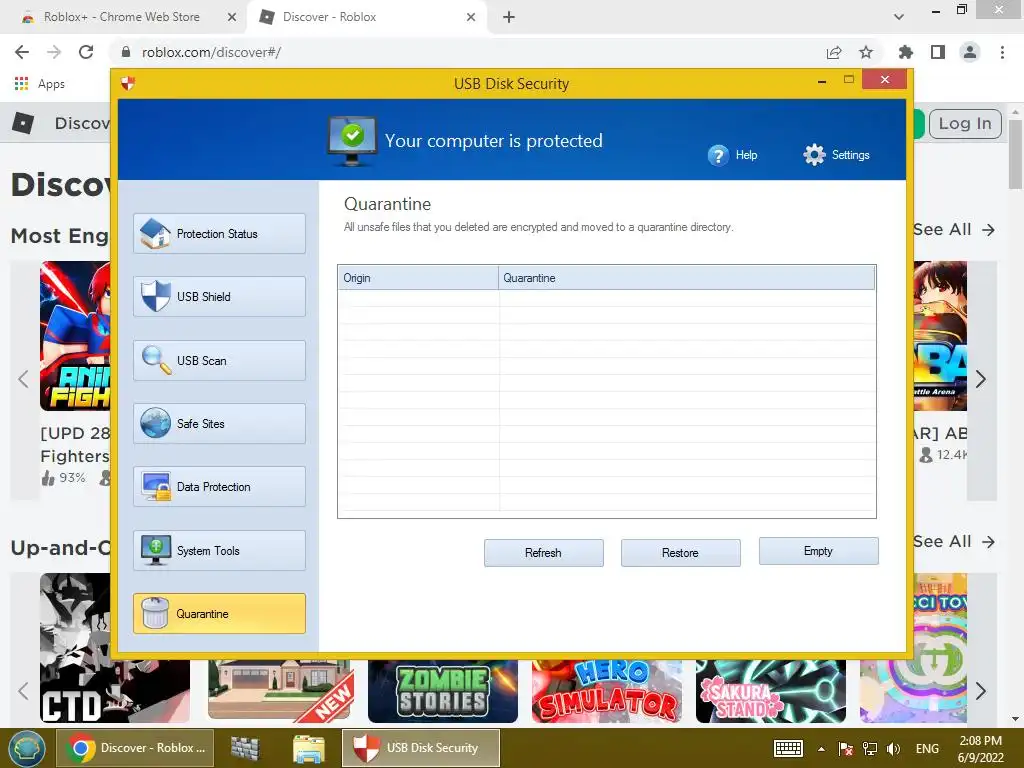Open the Zombie Stories game thumbnail
This screenshot has width=1024, height=768.
pos(443,691)
